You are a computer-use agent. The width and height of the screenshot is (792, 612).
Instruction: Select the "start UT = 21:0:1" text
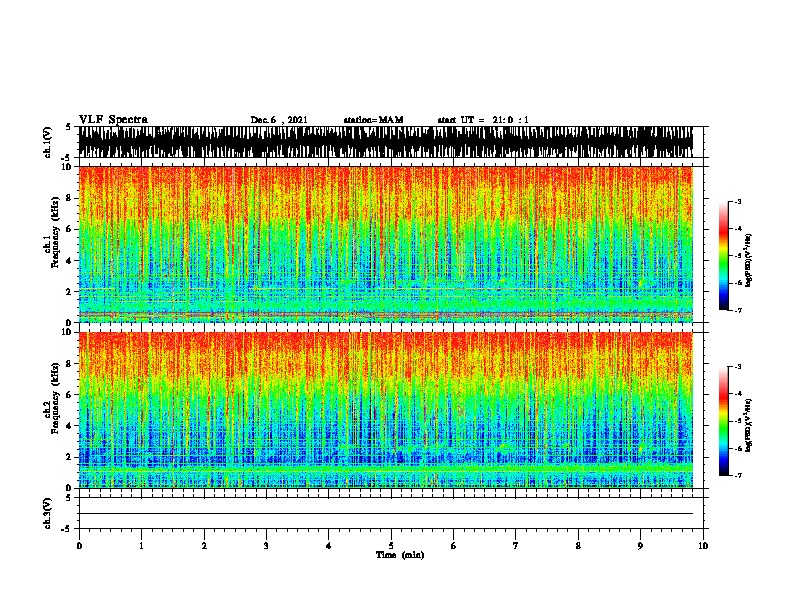pos(483,120)
